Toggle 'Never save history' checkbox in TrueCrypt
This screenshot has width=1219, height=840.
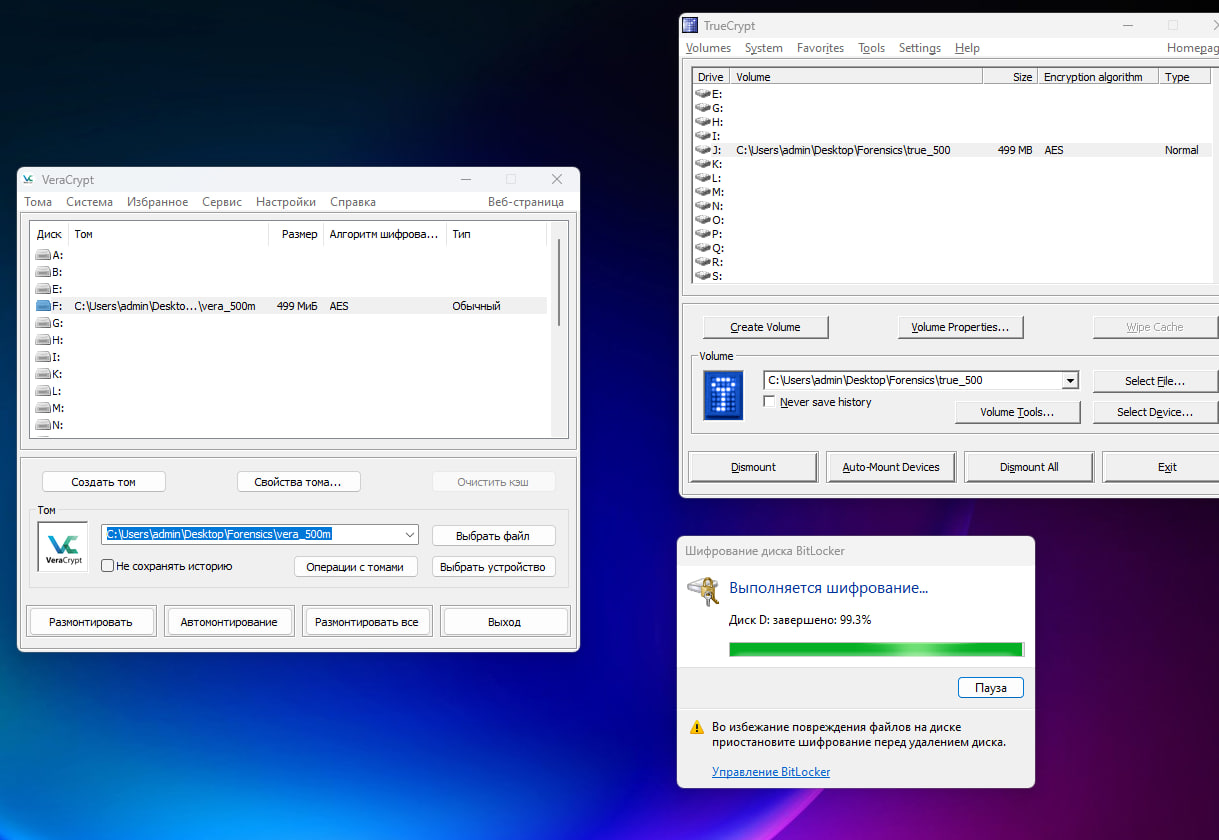coord(769,402)
